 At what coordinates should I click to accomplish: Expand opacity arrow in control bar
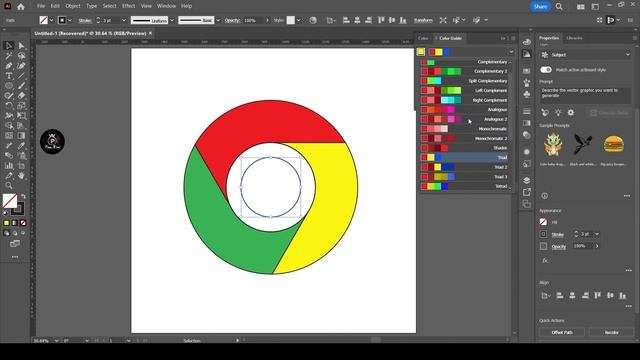coord(267,20)
